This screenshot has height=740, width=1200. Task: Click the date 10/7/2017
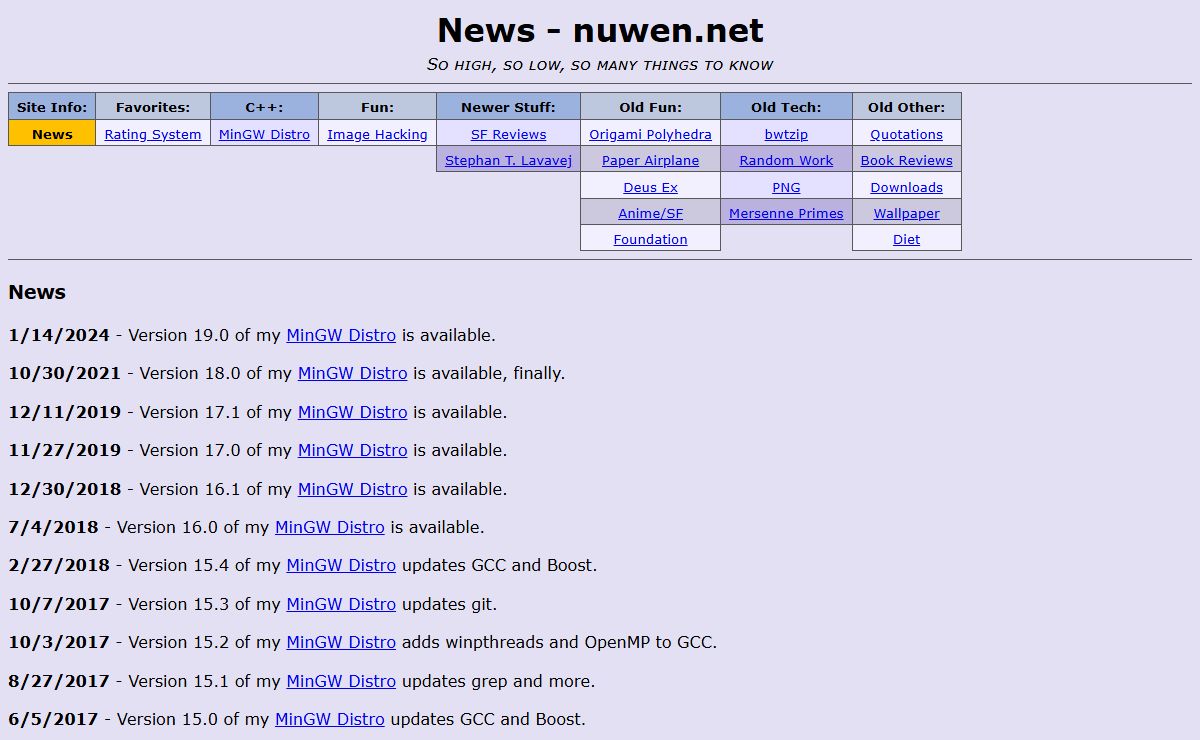[59, 604]
